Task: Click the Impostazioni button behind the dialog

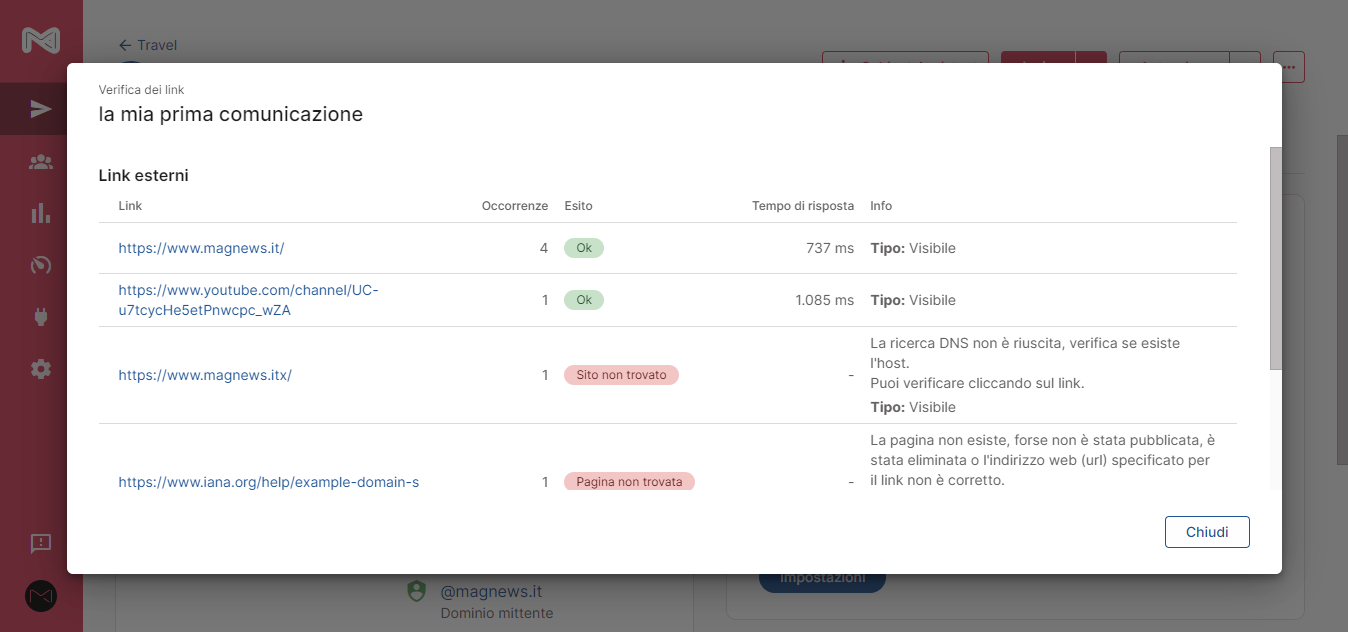Action: 822,579
